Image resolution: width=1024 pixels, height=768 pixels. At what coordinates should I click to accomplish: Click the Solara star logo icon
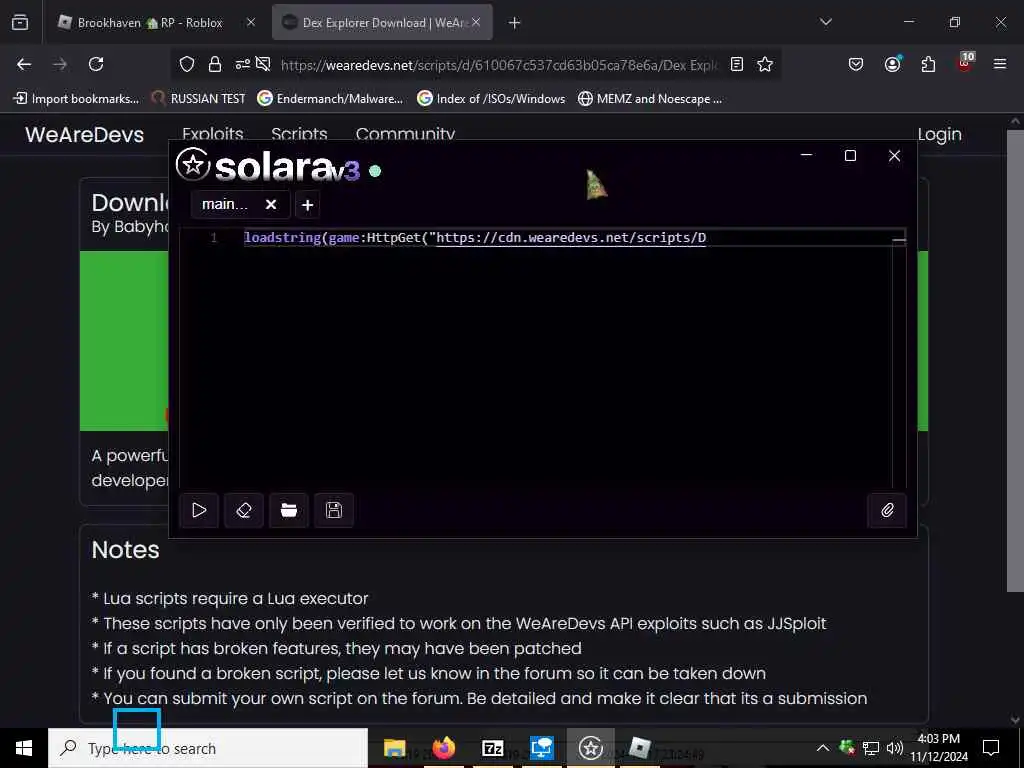193,165
